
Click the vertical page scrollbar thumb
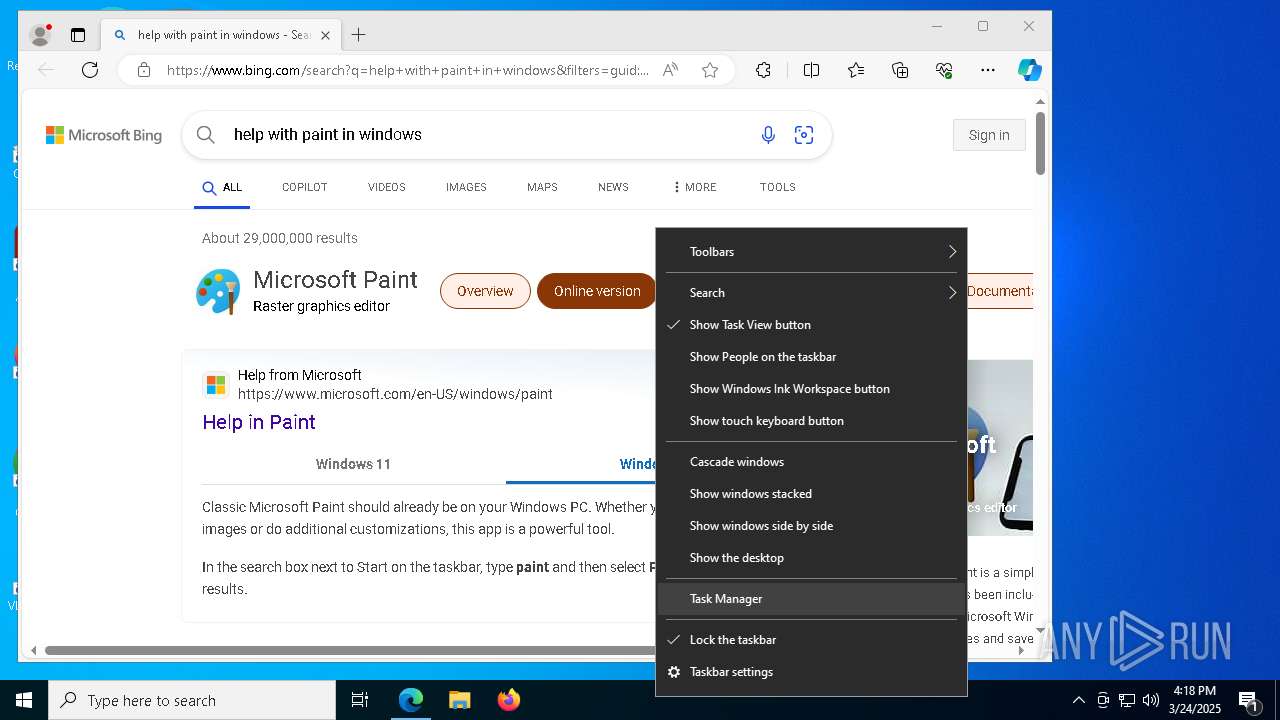click(x=1040, y=143)
